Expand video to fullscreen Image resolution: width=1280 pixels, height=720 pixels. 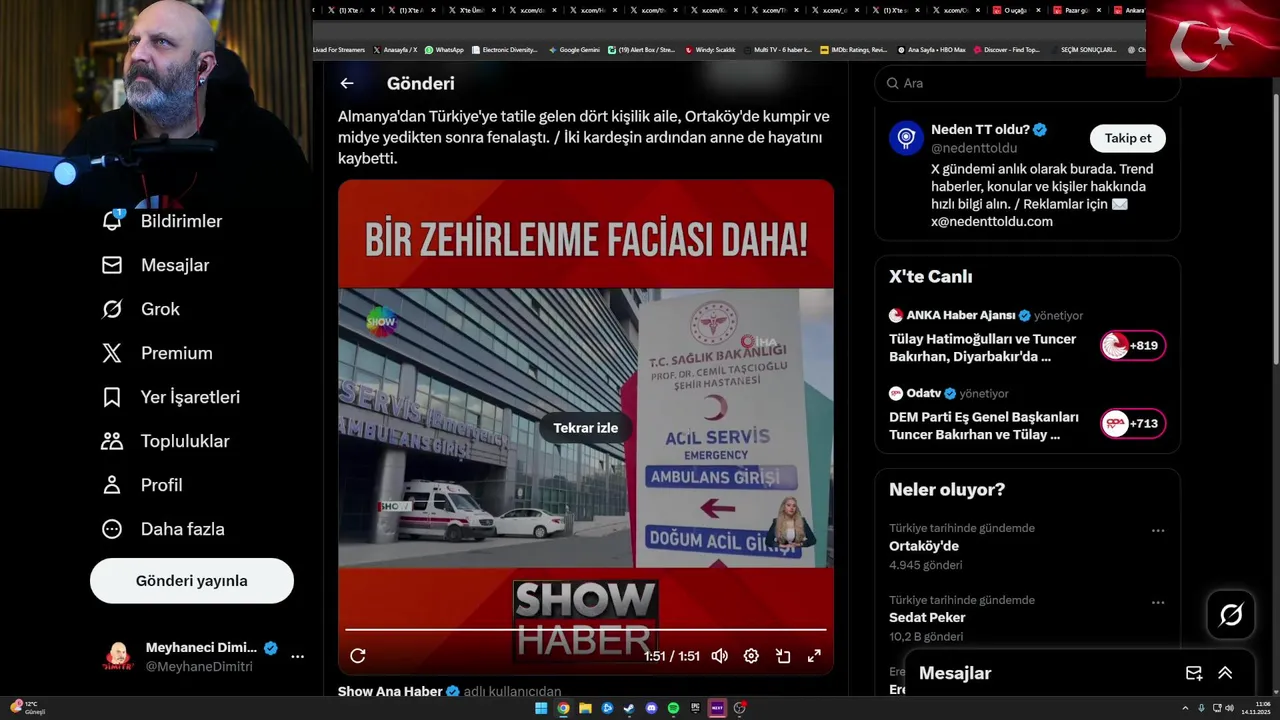[x=814, y=656]
